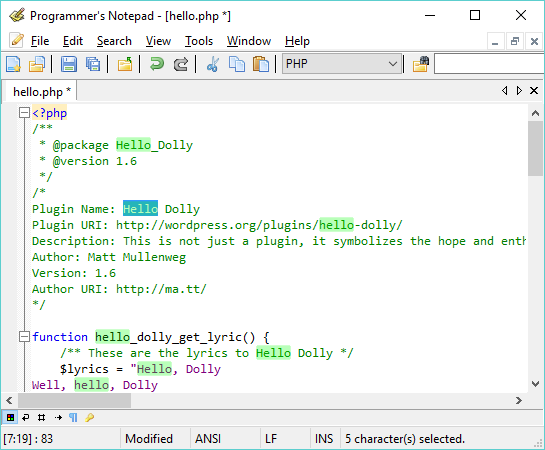
Task: Toggle end-of-line pilcrow marker
Action: click(73, 417)
